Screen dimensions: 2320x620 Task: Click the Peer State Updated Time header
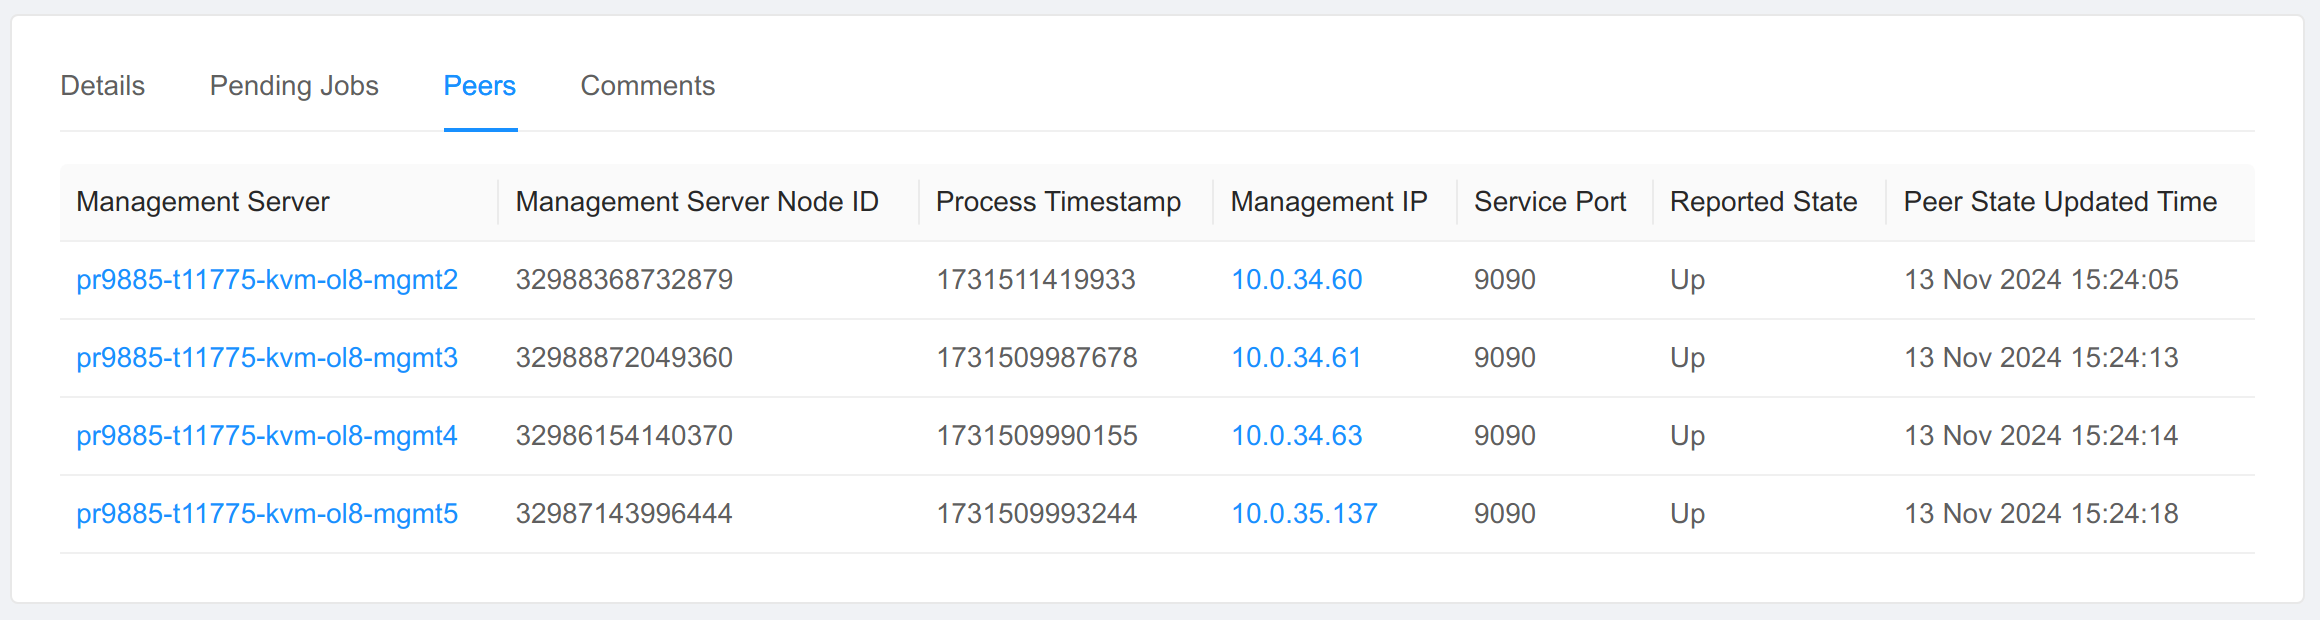[x=2060, y=202]
